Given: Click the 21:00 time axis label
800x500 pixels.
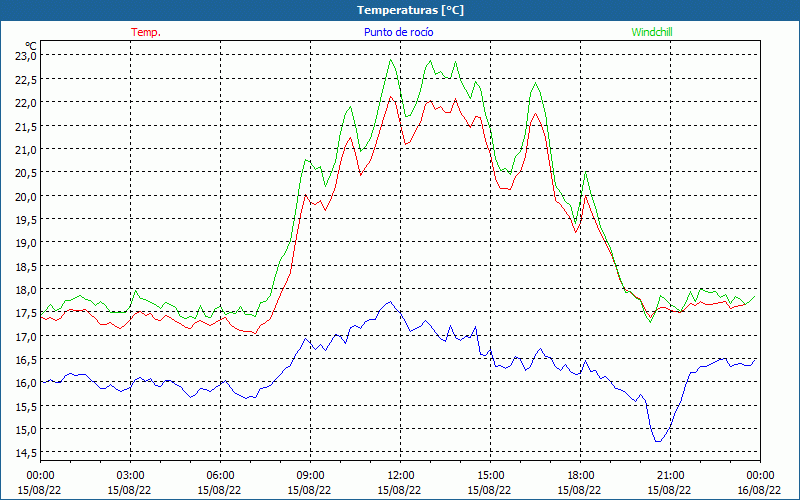Looking at the screenshot, I should [x=670, y=476].
